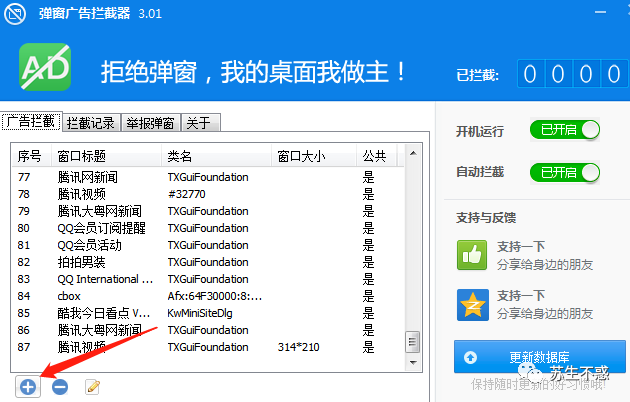Toggle the 开机运行 switch
The image size is (630, 402).
pos(565,130)
